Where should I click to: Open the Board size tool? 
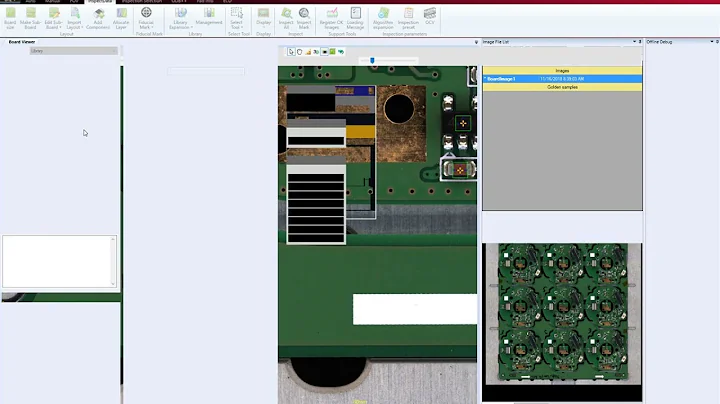pyautogui.click(x=10, y=18)
